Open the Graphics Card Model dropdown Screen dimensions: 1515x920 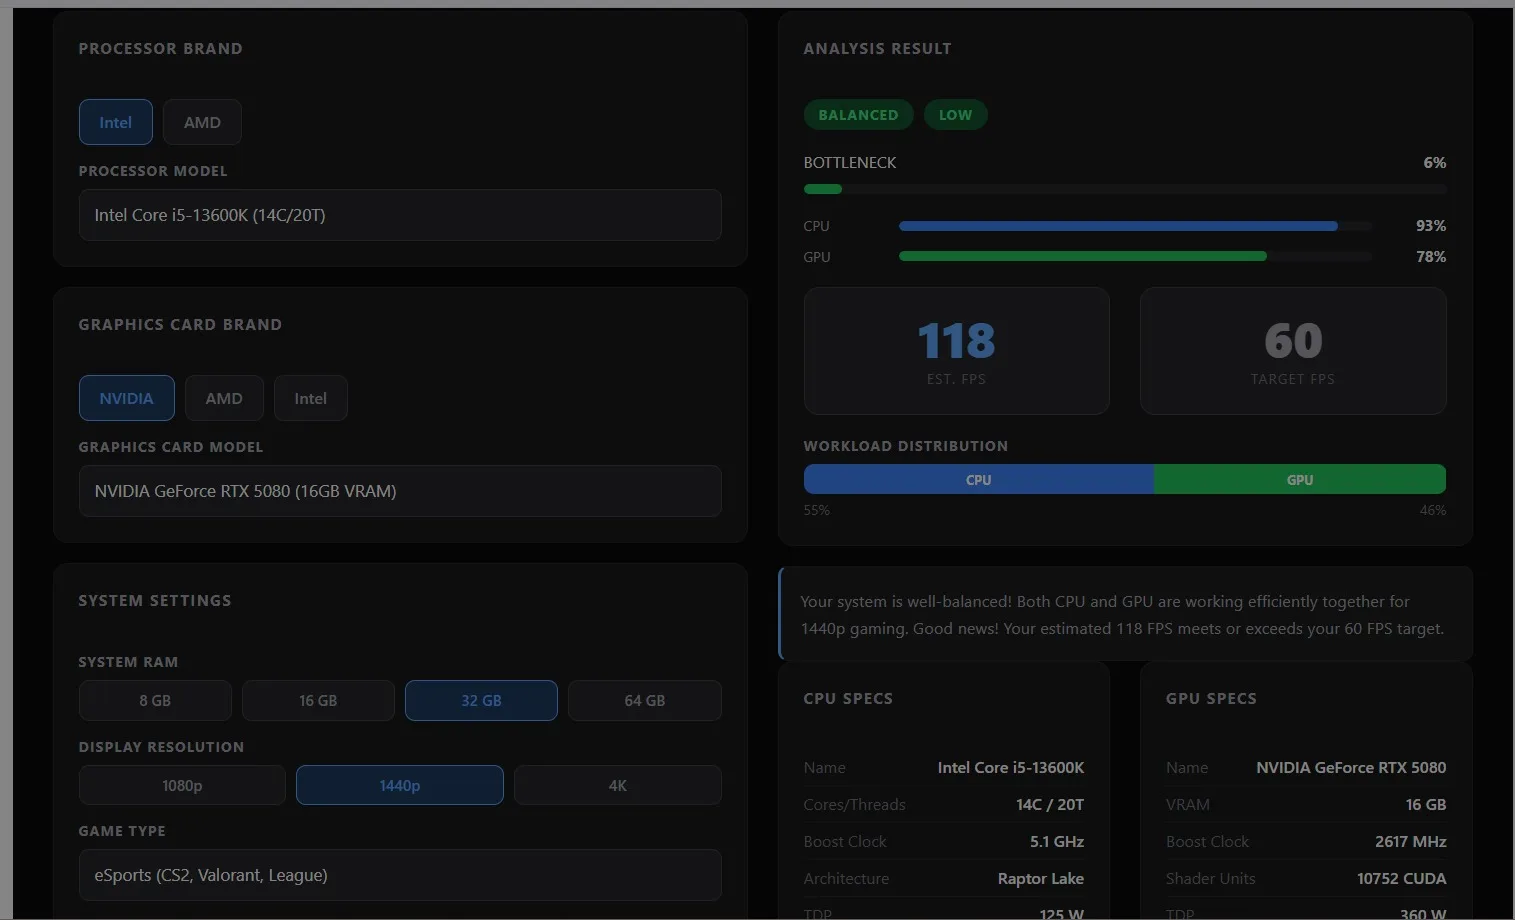400,491
